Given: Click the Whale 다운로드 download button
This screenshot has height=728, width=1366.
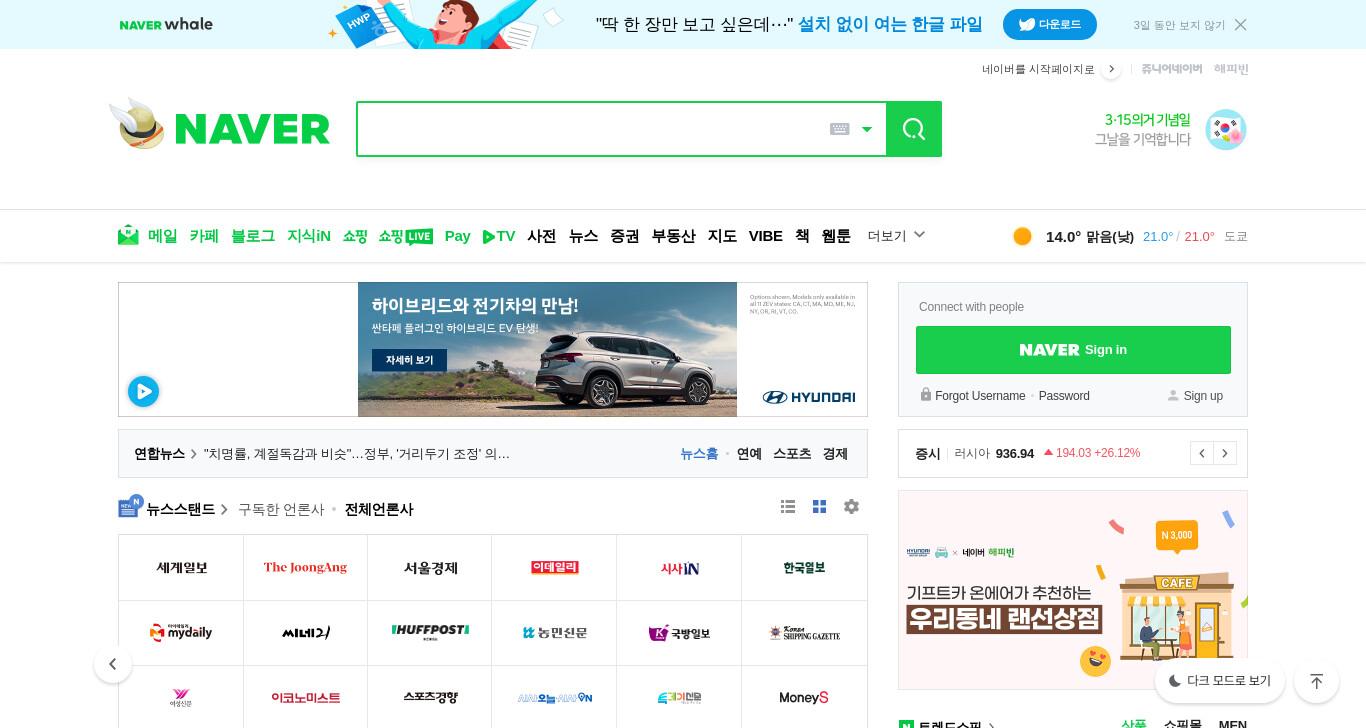Looking at the screenshot, I should pyautogui.click(x=1050, y=24).
